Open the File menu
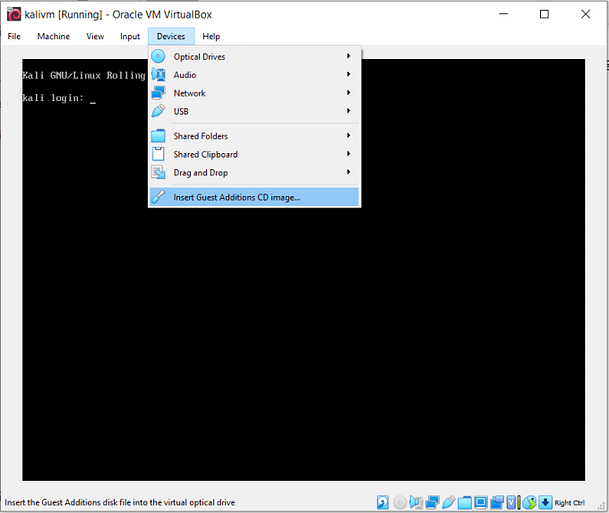 (14, 36)
